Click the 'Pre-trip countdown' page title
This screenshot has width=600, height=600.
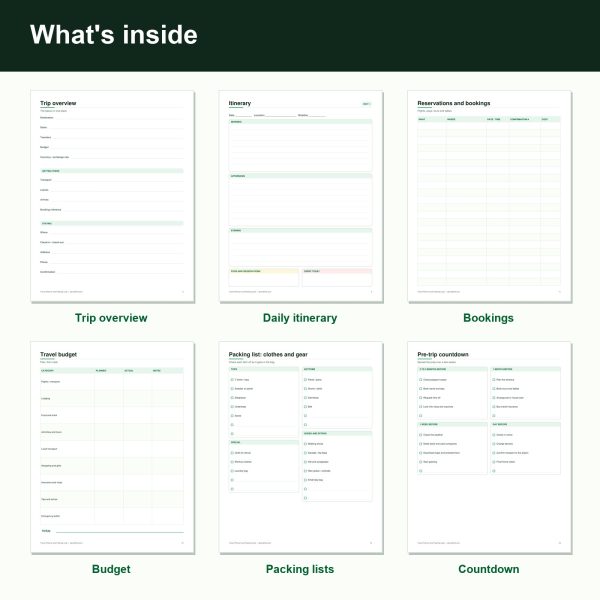tap(443, 354)
